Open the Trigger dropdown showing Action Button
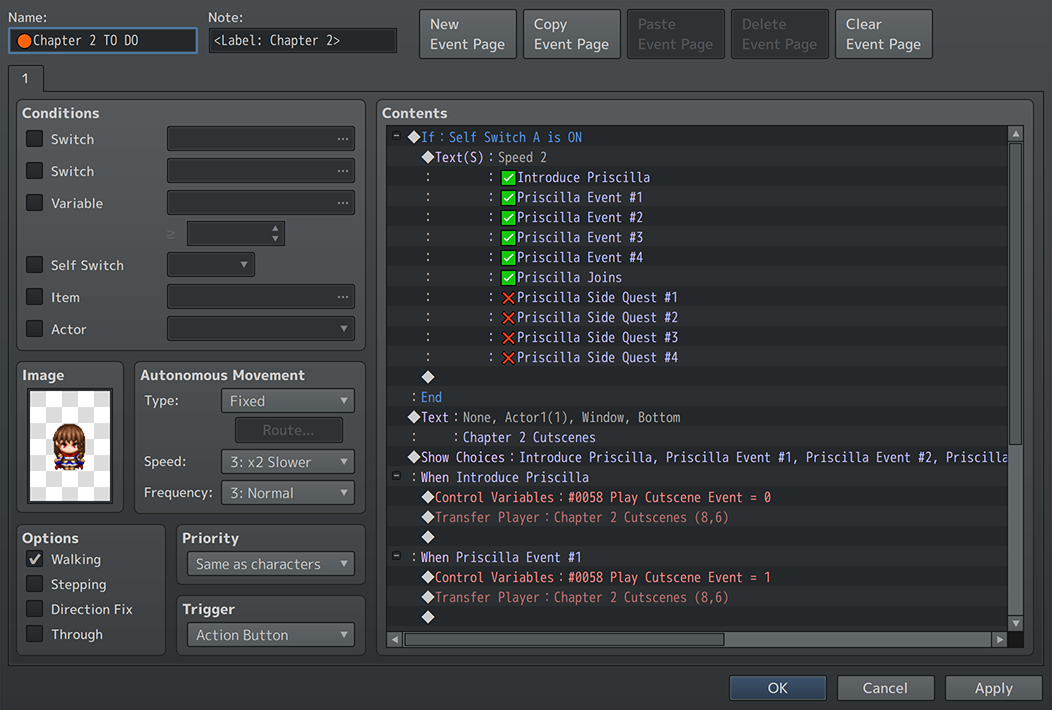 270,635
